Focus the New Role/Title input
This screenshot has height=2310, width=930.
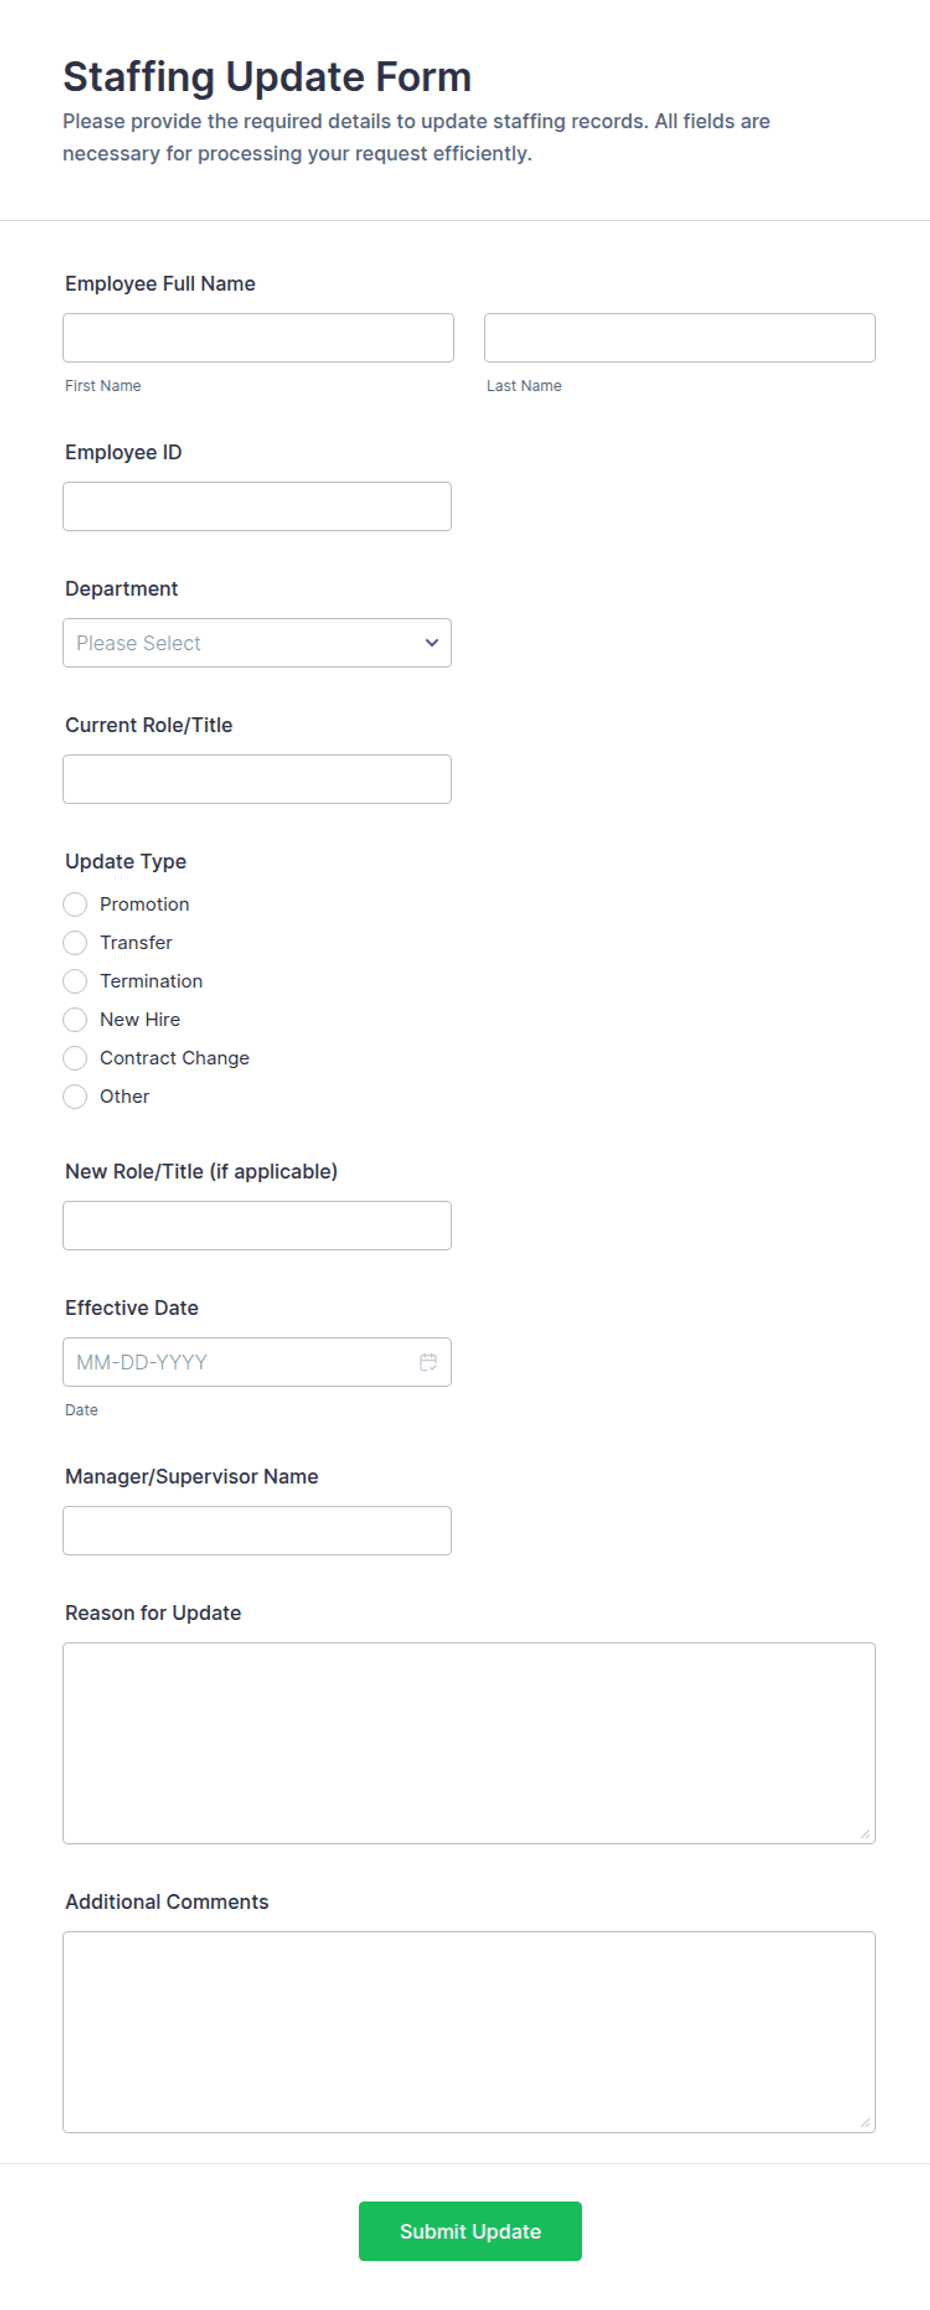tap(257, 1226)
